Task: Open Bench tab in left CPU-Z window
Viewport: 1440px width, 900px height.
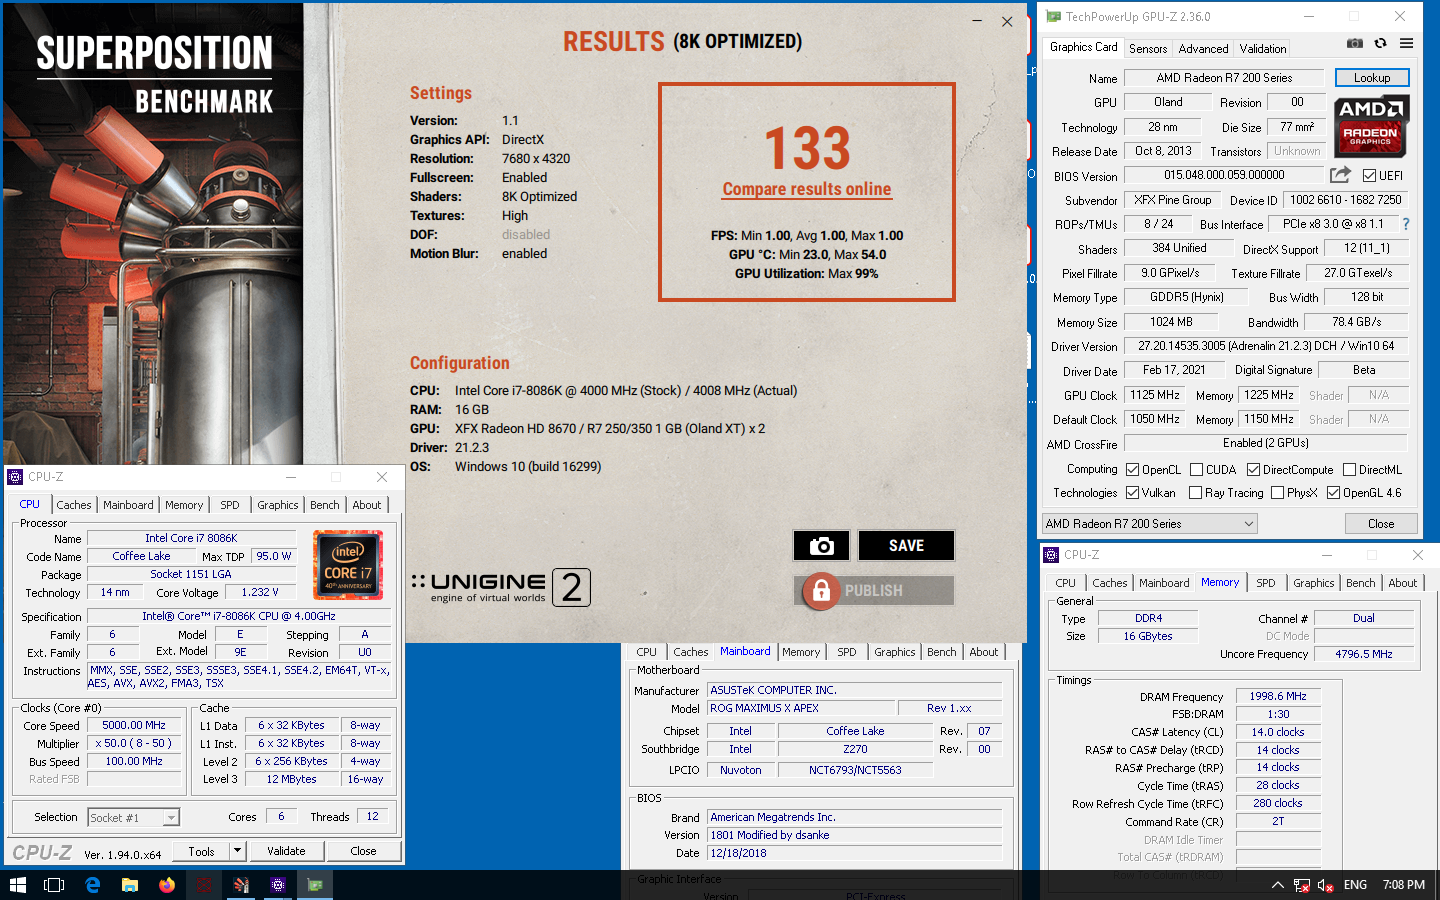Action: point(325,505)
